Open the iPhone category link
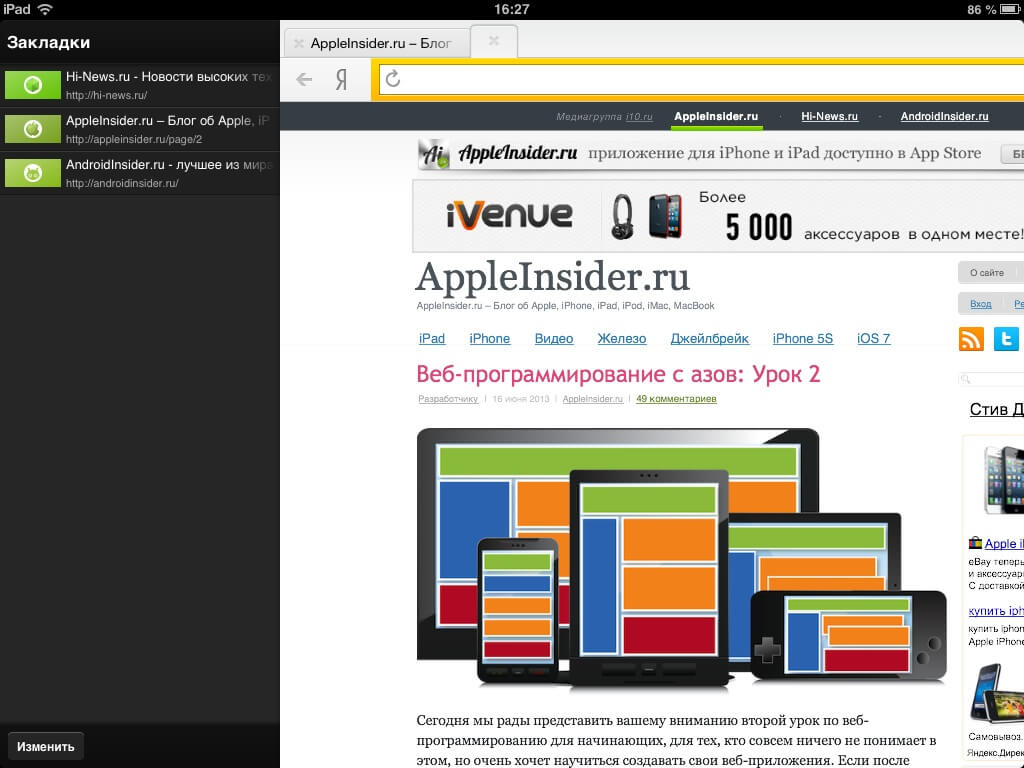Image resolution: width=1024 pixels, height=768 pixels. pyautogui.click(x=489, y=338)
